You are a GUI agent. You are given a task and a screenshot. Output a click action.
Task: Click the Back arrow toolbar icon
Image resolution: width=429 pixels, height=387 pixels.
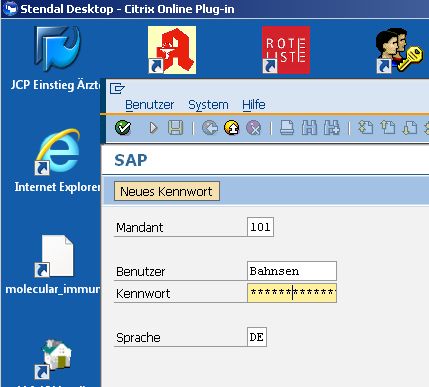click(x=210, y=128)
